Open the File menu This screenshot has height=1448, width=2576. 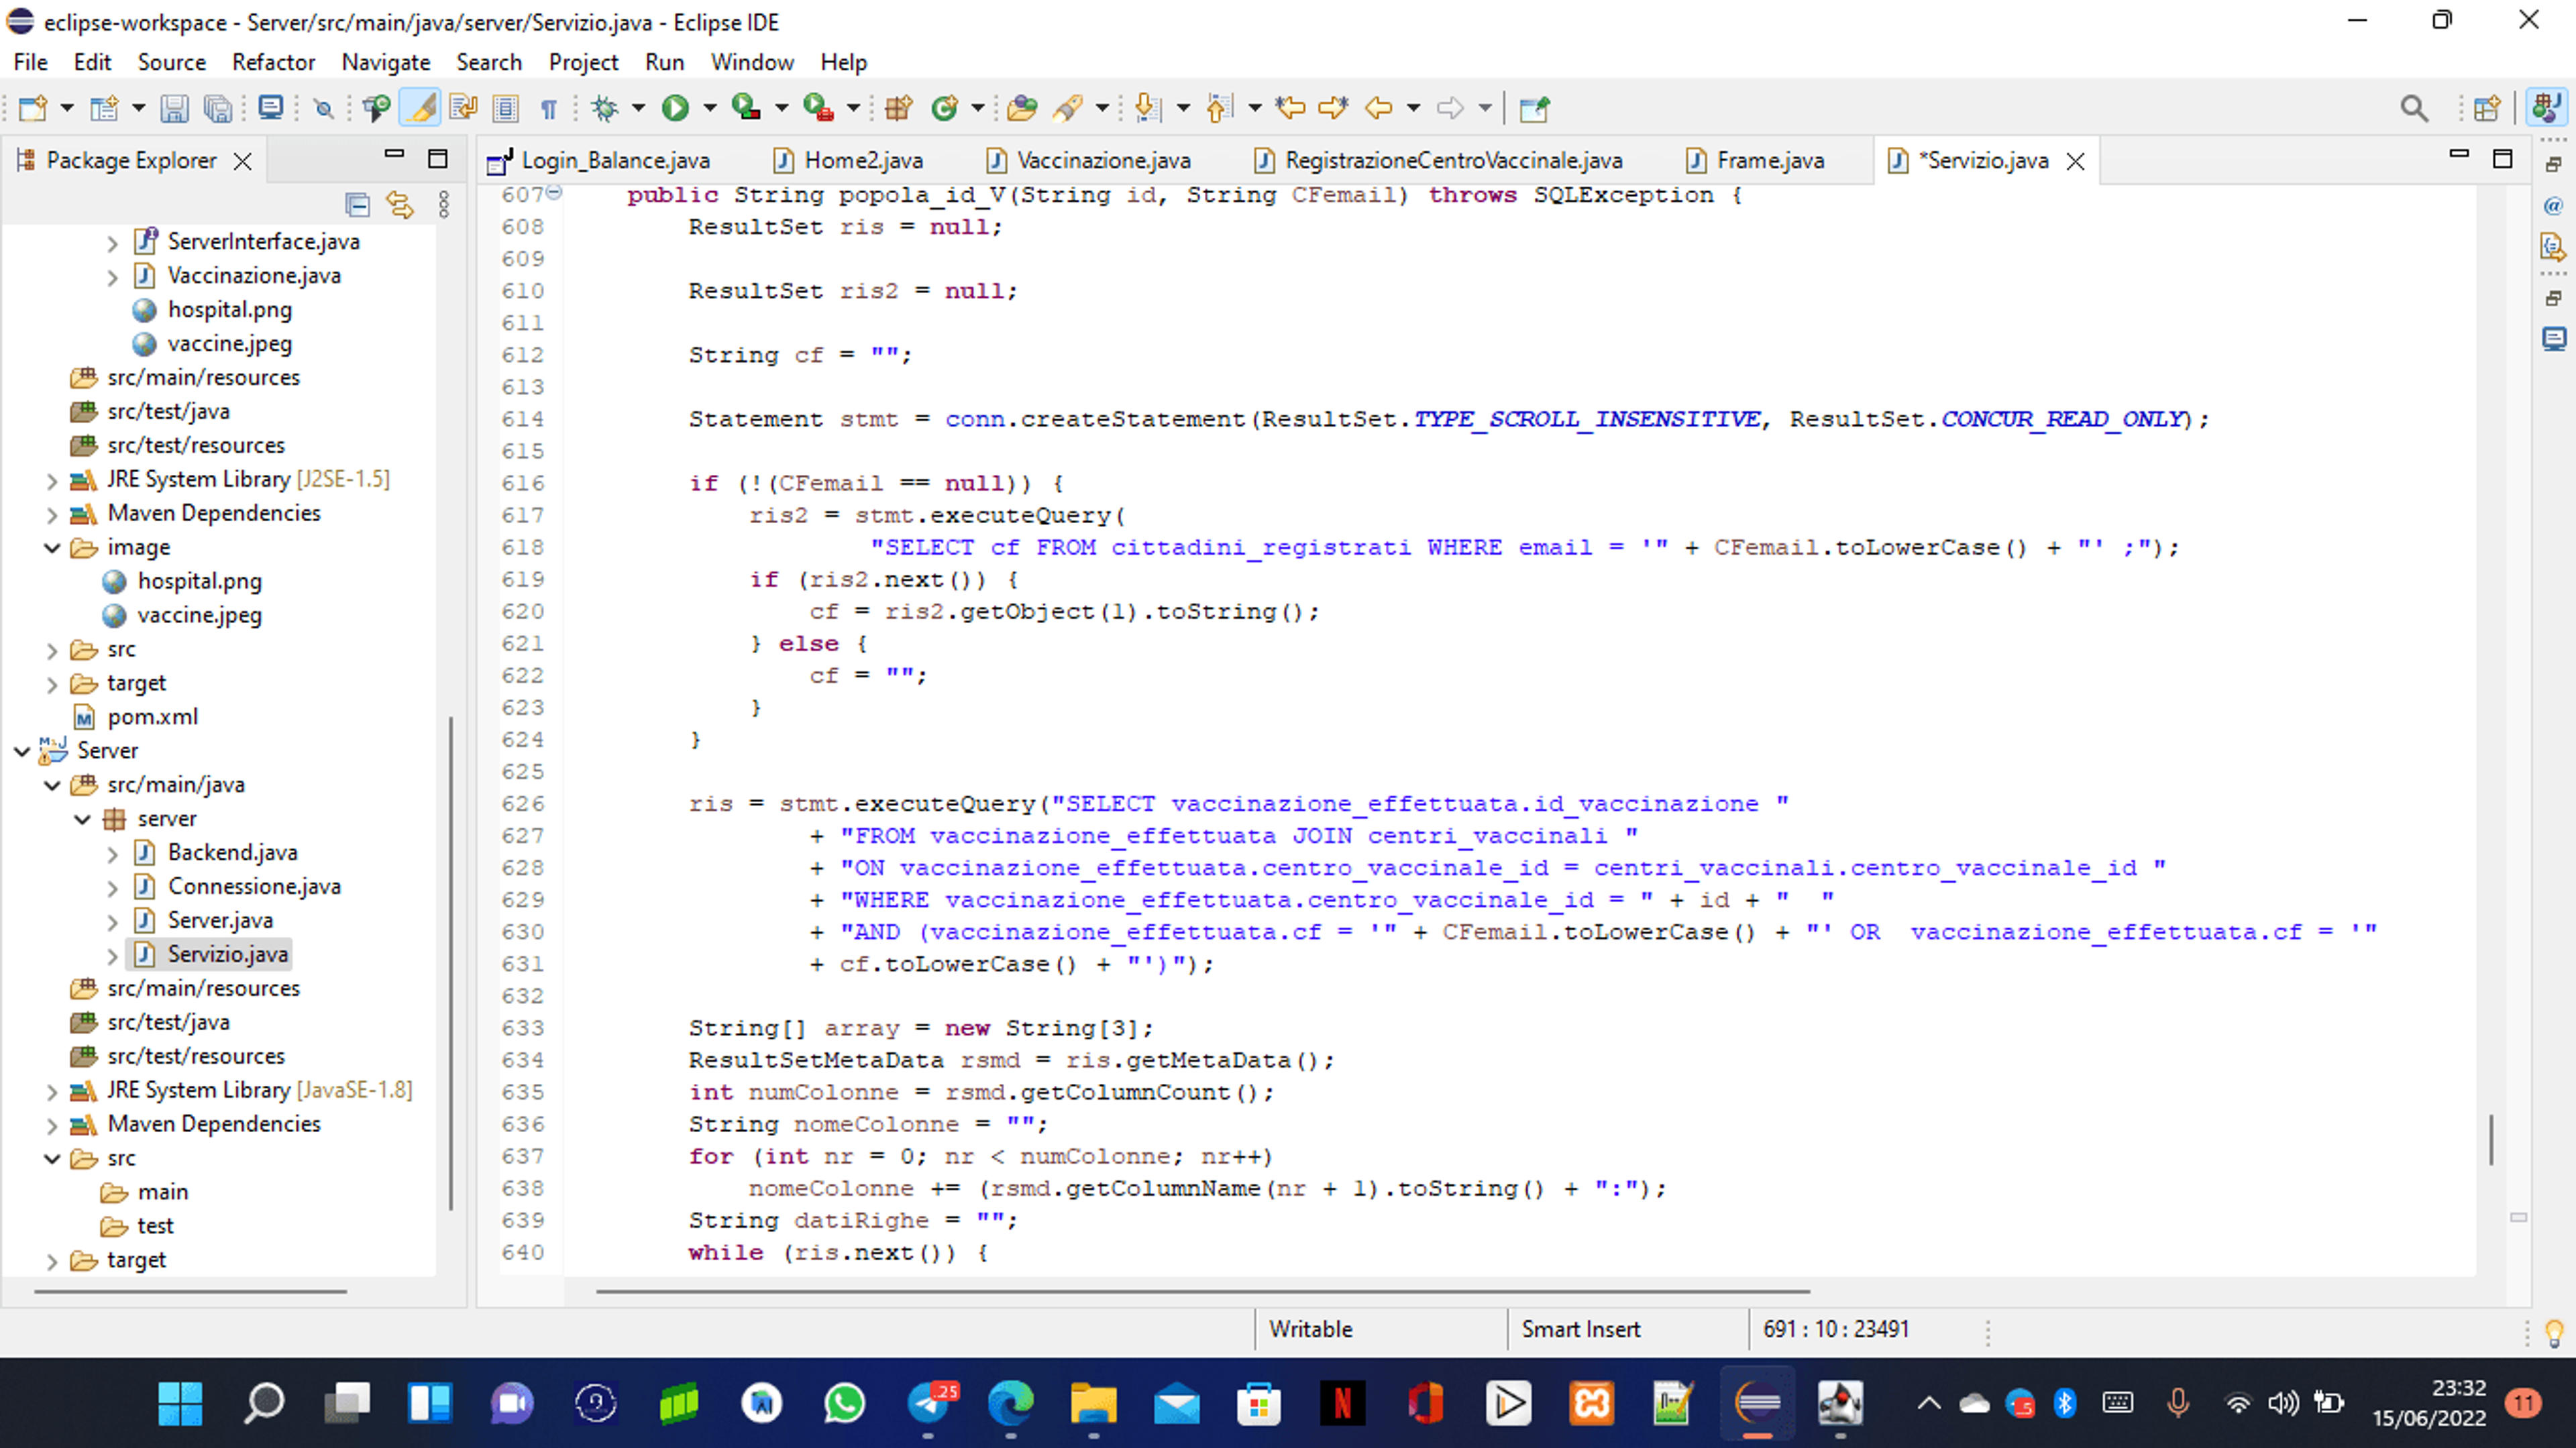[30, 62]
